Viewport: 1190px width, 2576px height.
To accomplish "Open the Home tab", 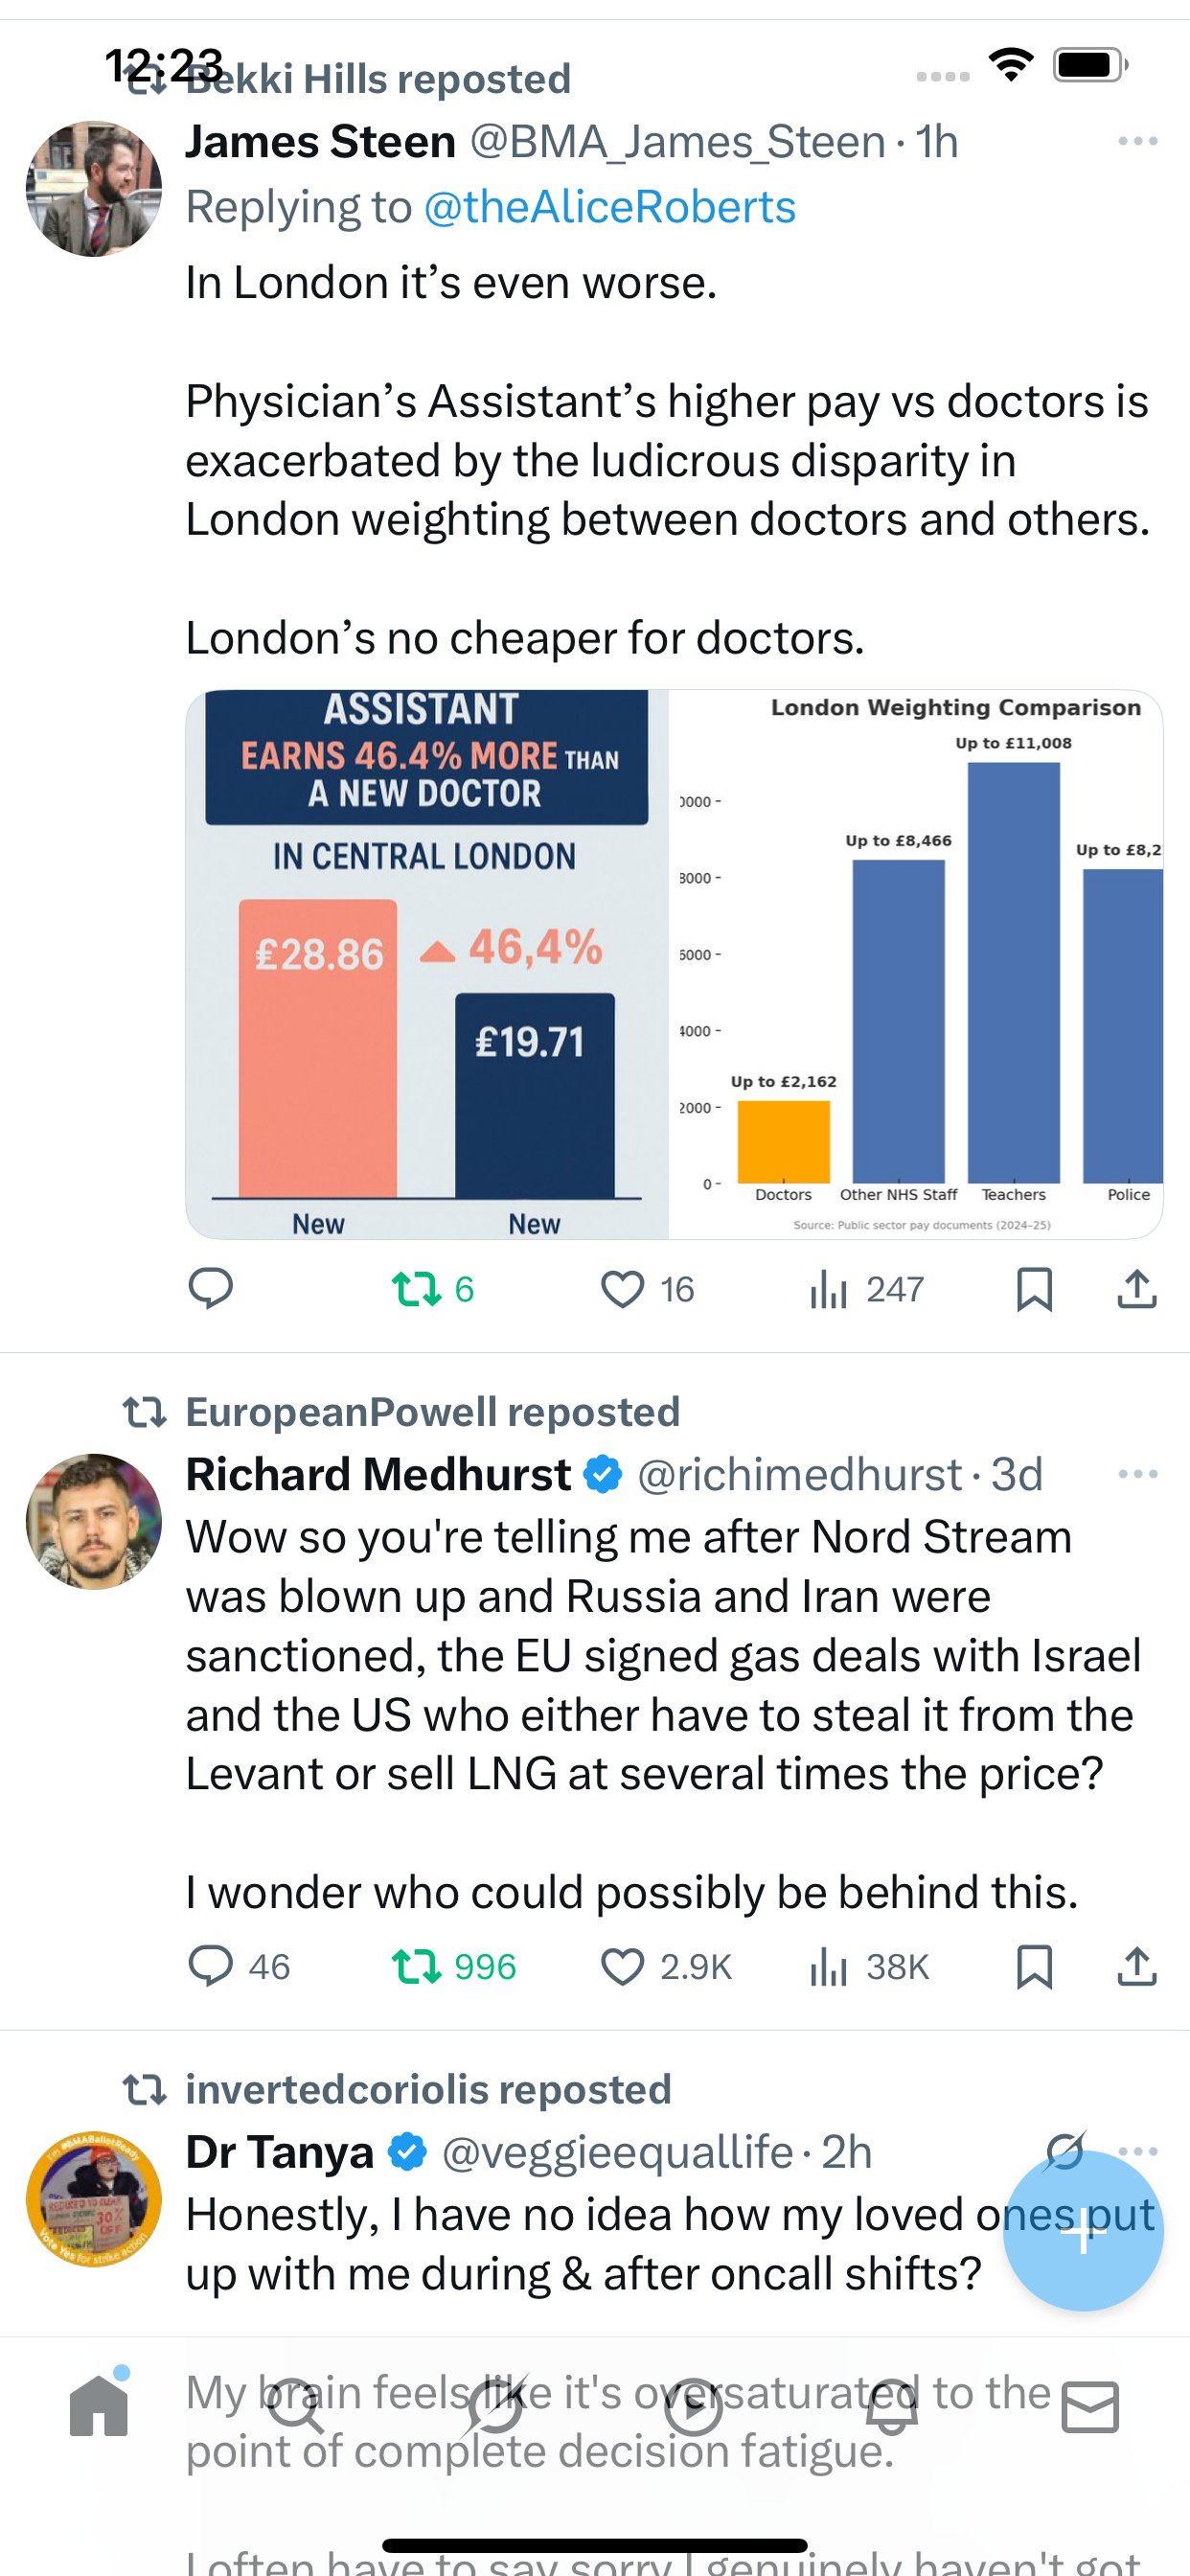I will pos(99,2406).
